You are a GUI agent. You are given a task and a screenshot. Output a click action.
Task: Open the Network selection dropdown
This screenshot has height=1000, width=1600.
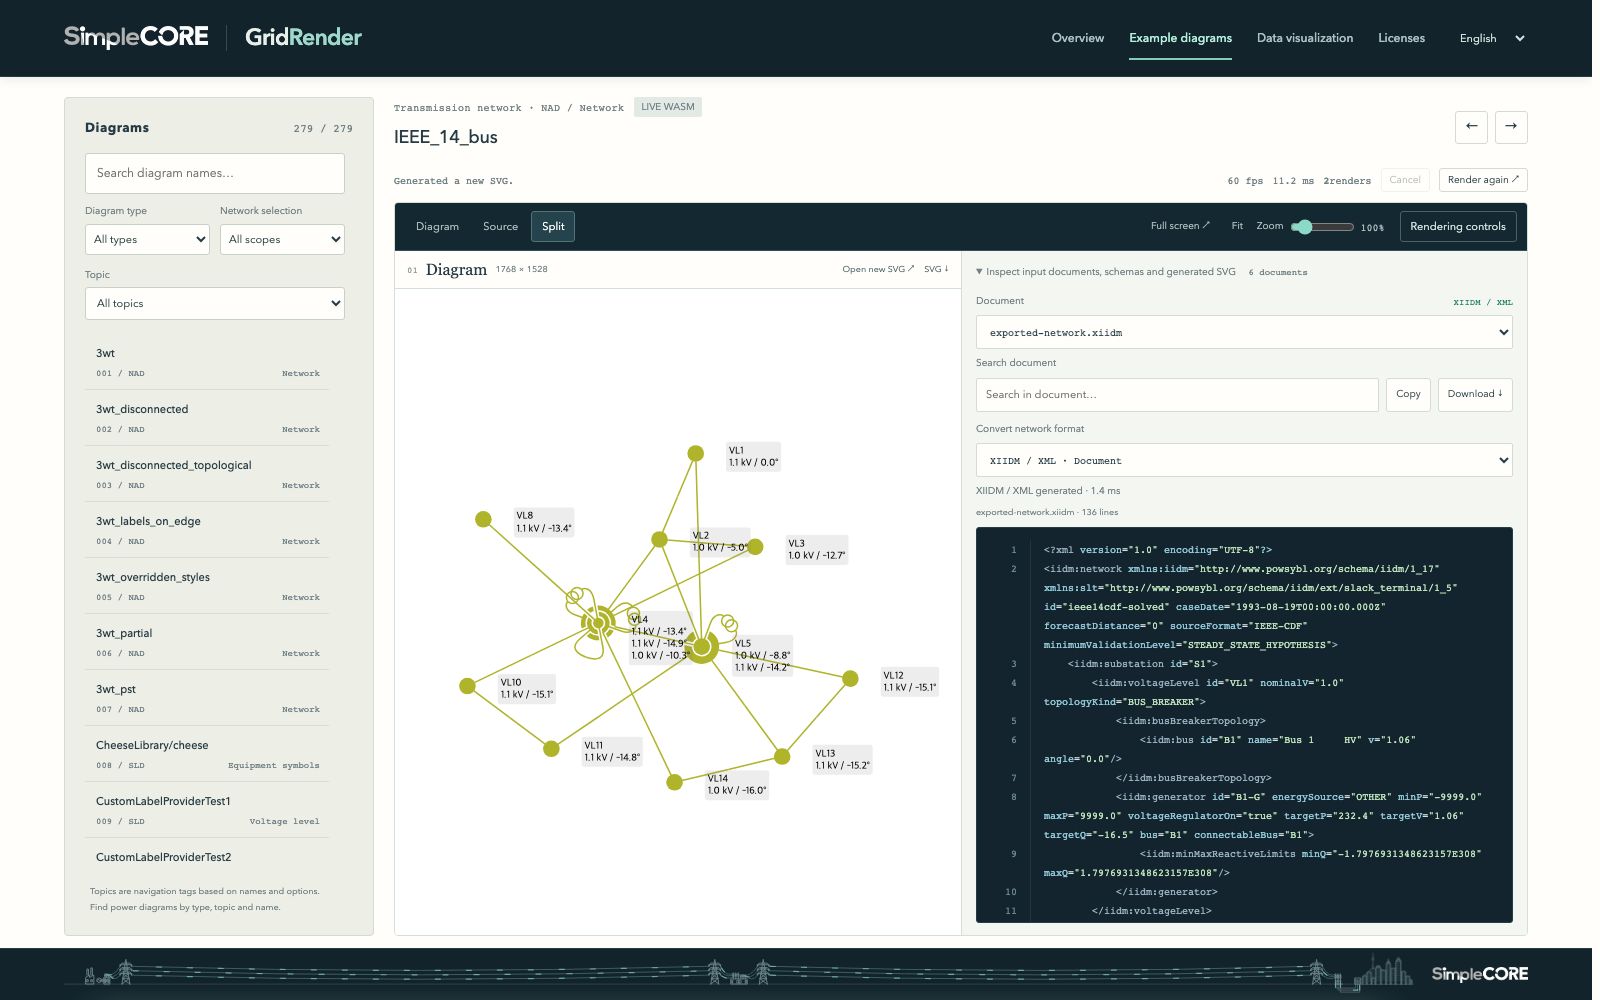pyautogui.click(x=282, y=239)
